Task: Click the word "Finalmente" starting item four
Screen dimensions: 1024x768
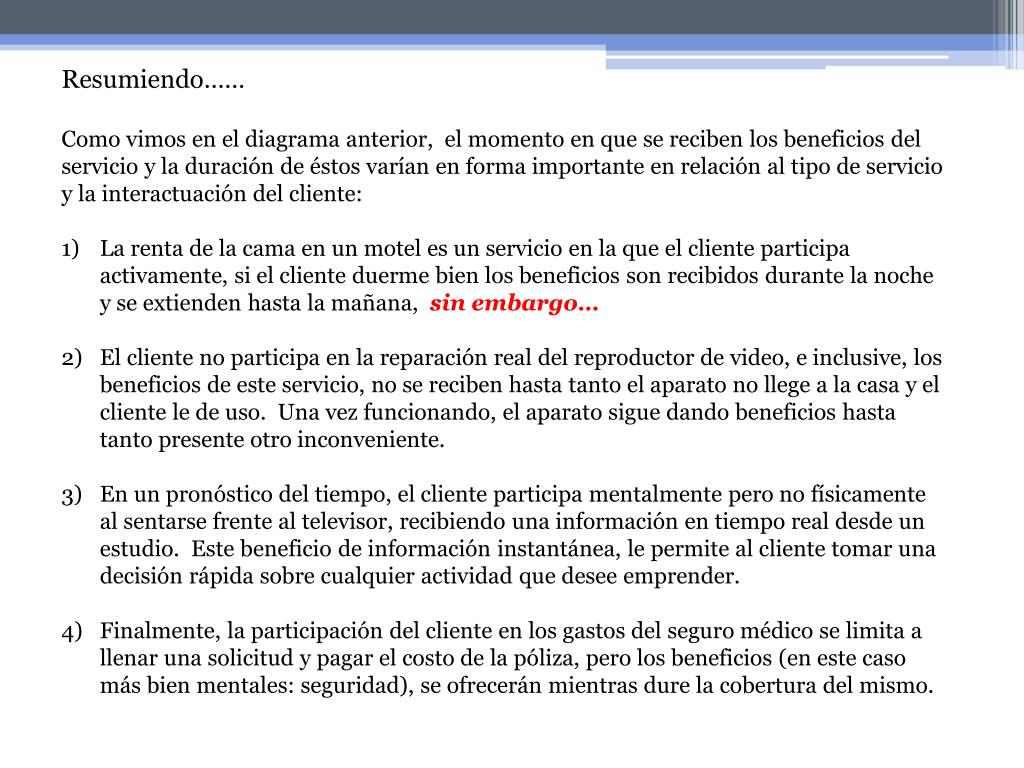Action: pyautogui.click(x=159, y=632)
